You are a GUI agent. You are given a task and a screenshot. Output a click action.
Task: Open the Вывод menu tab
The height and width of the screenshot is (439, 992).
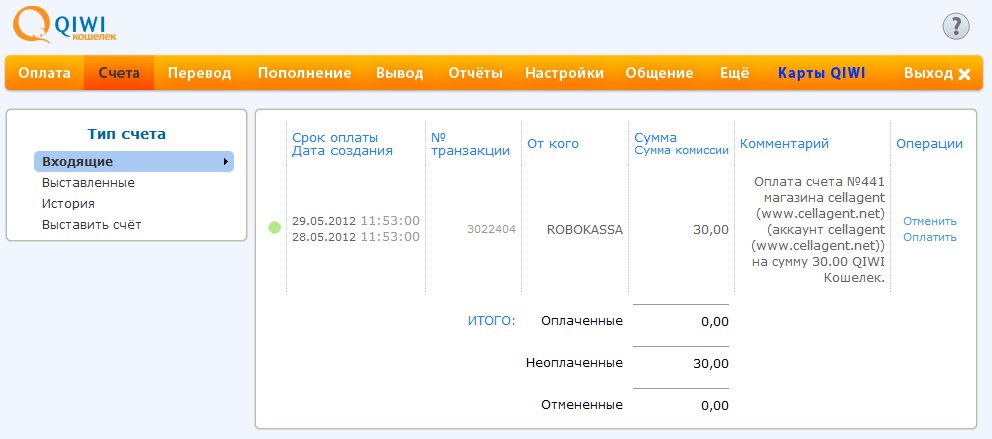tap(400, 73)
